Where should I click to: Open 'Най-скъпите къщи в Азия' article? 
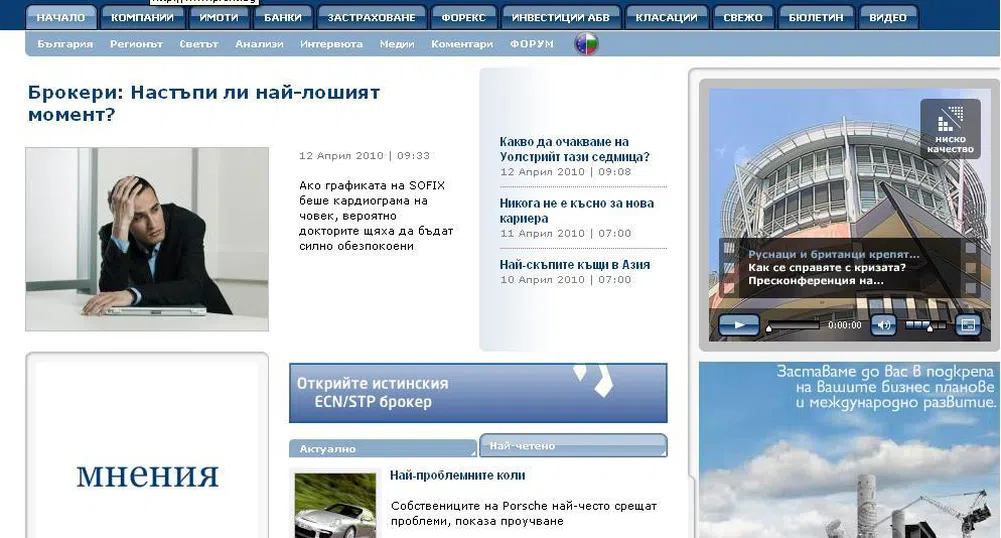[575, 265]
